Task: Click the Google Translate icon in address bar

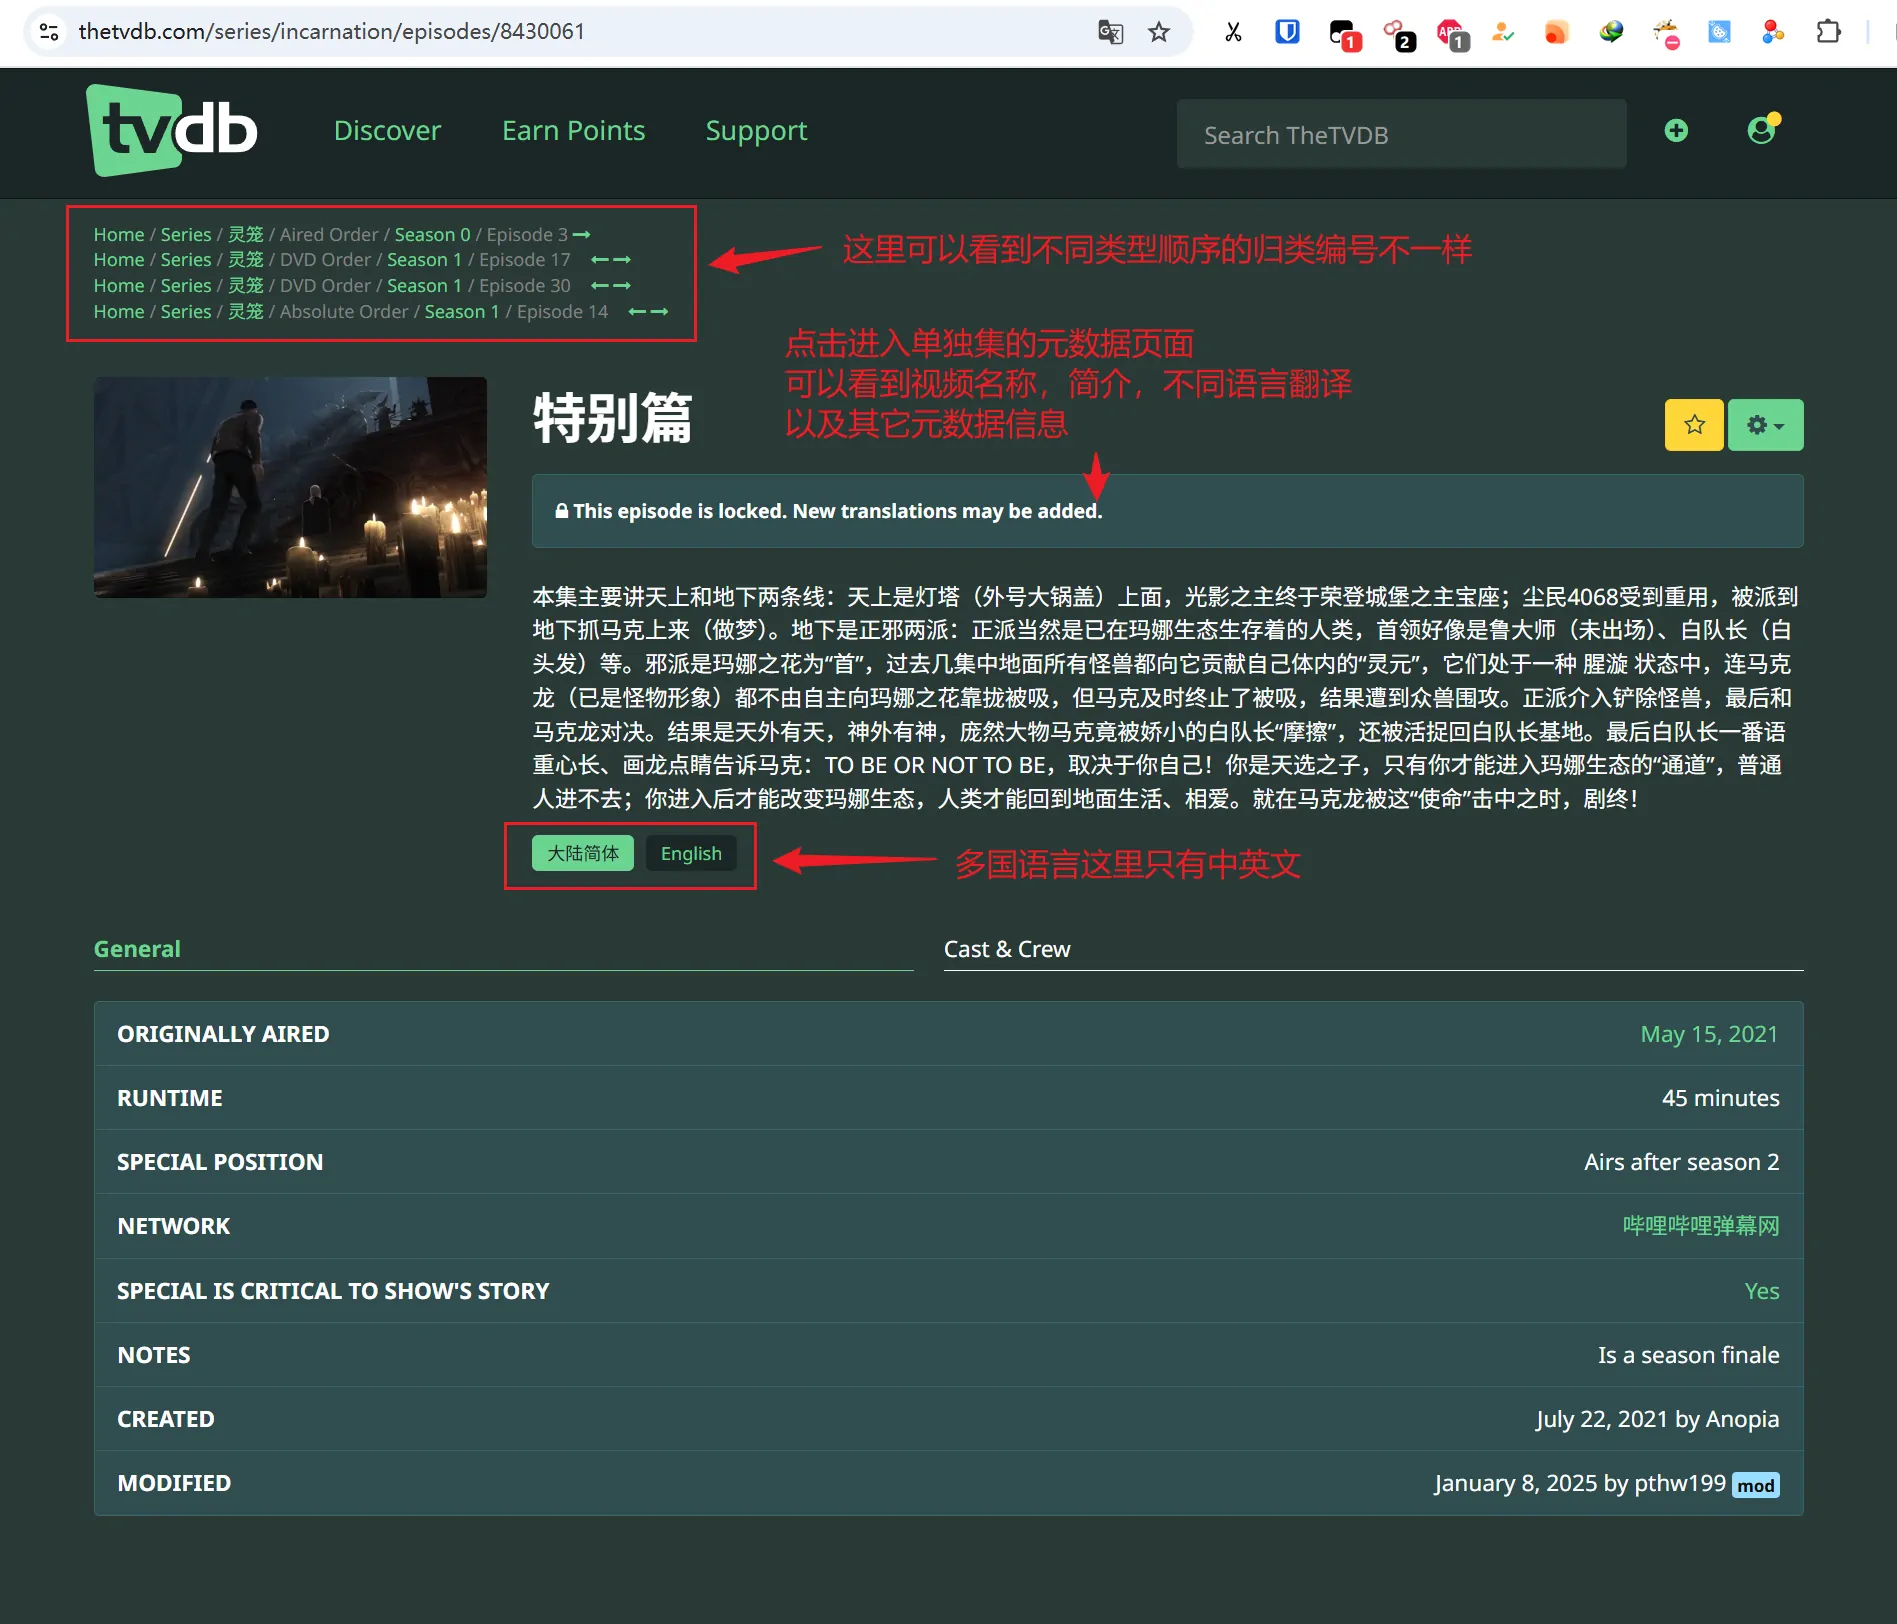Action: click(1110, 32)
